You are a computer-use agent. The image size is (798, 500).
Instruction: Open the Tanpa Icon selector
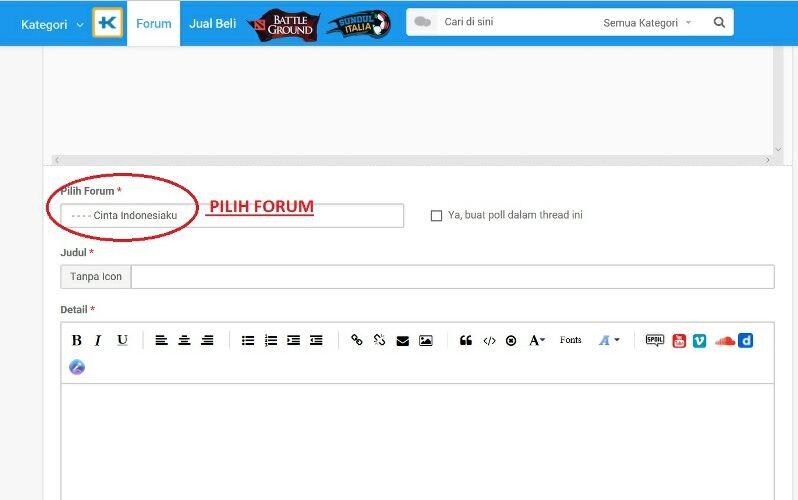pos(96,276)
